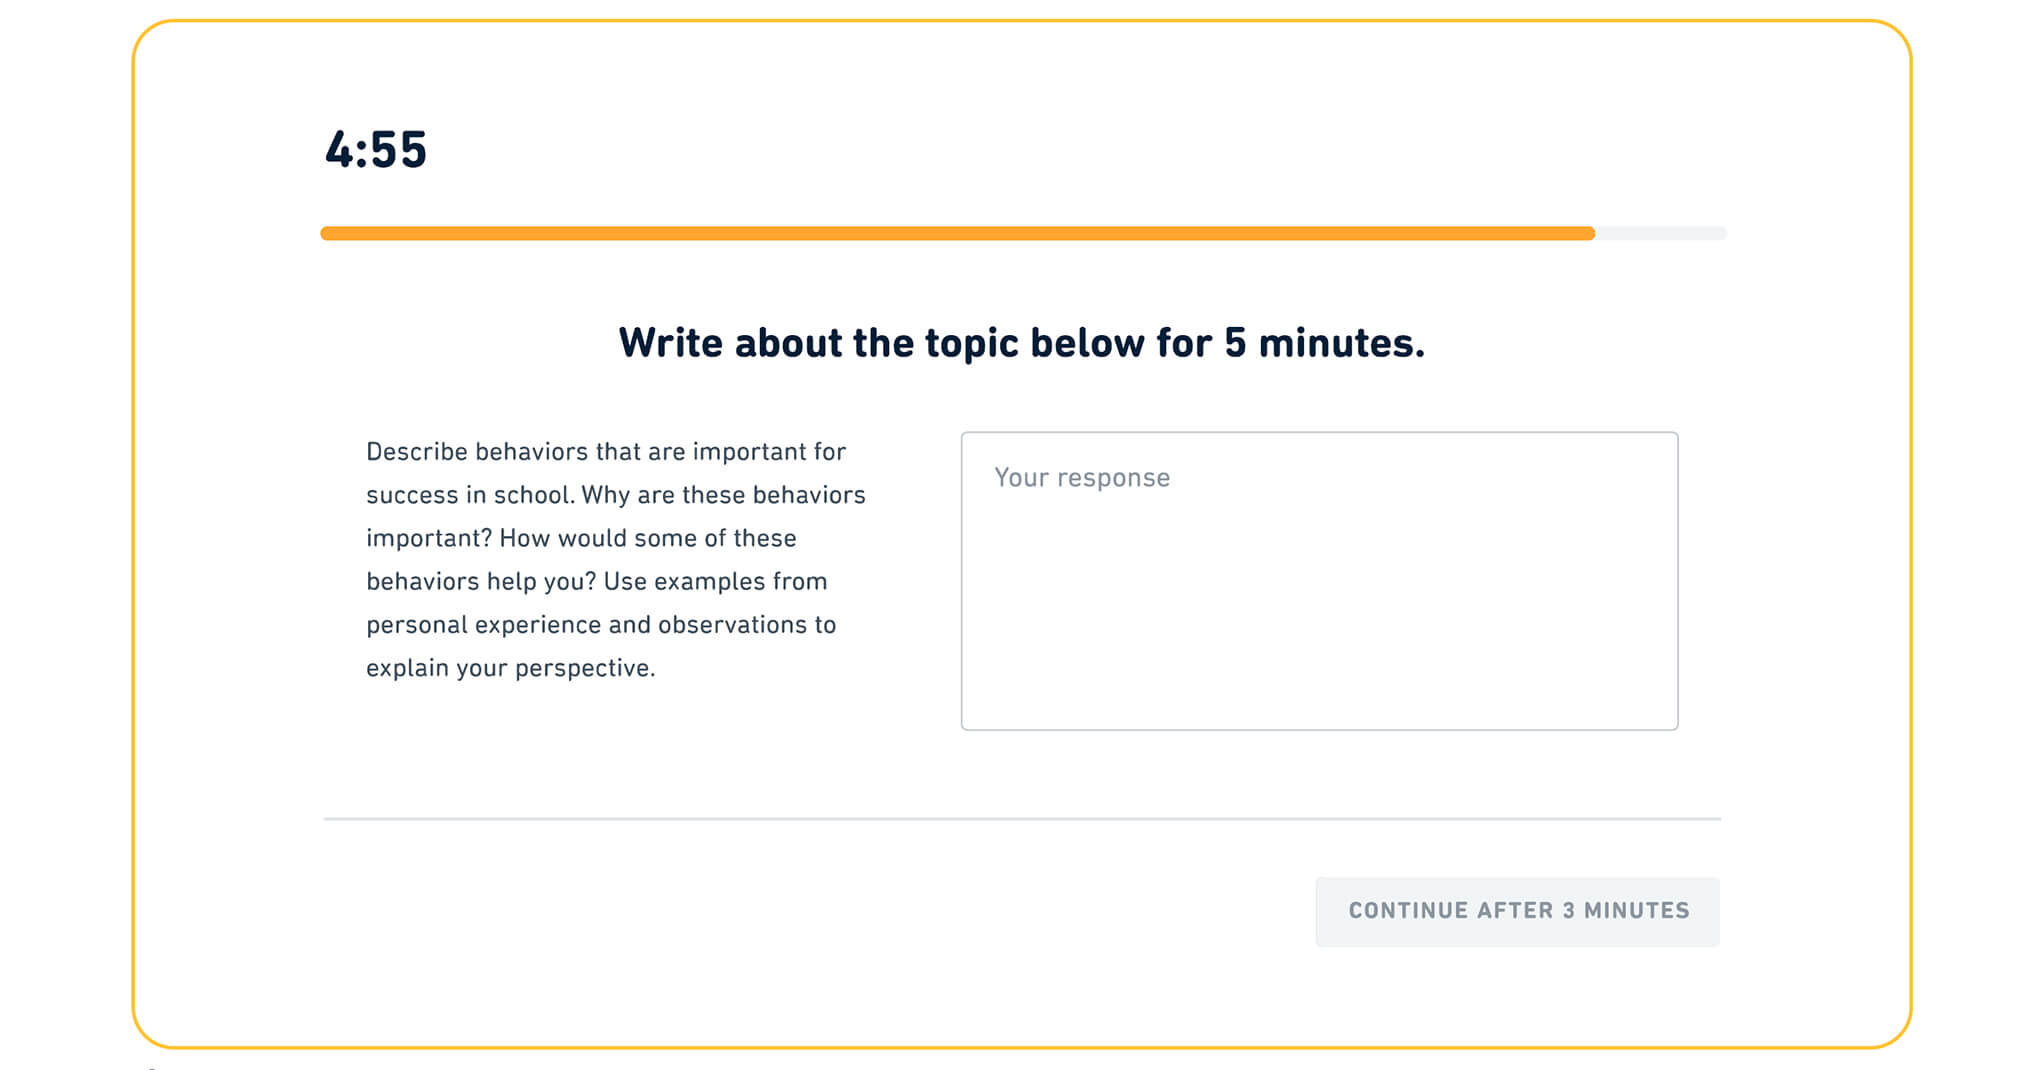Viewport: 2040px width, 1070px height.
Task: Click the prompt line starting "personal experience"
Action: click(600, 625)
